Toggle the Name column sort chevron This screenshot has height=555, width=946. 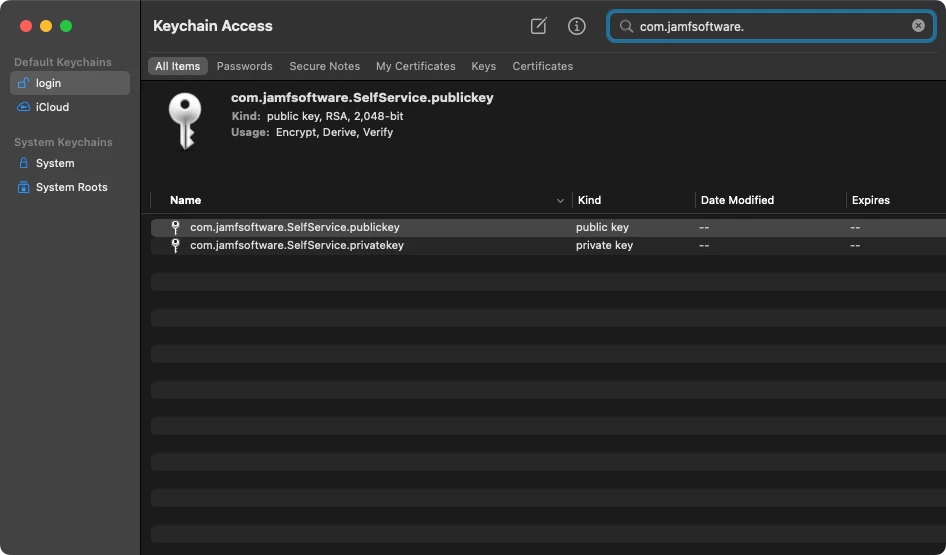pos(560,201)
